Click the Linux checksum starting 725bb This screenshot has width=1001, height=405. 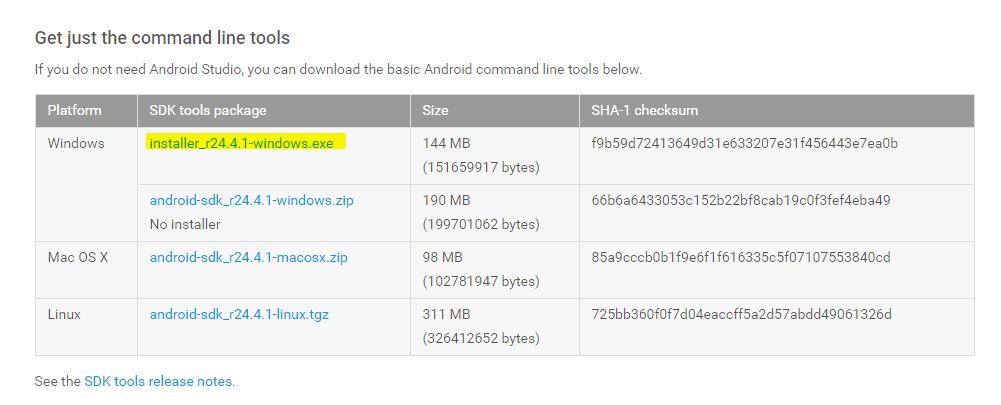(742, 314)
